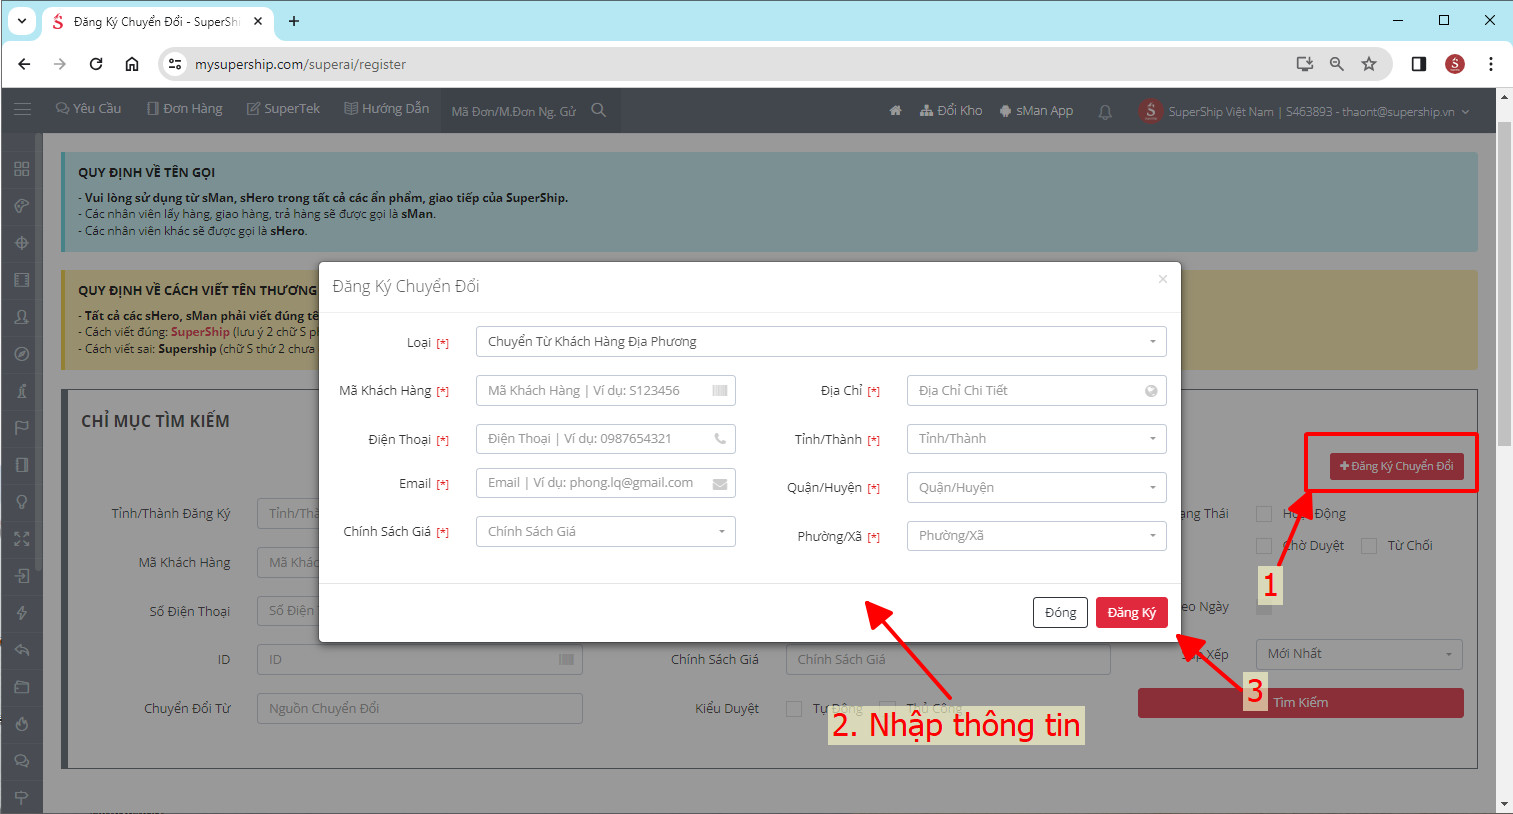Expand the Mới Nhất sort dropdown
This screenshot has width=1513, height=814.
pos(1359,654)
